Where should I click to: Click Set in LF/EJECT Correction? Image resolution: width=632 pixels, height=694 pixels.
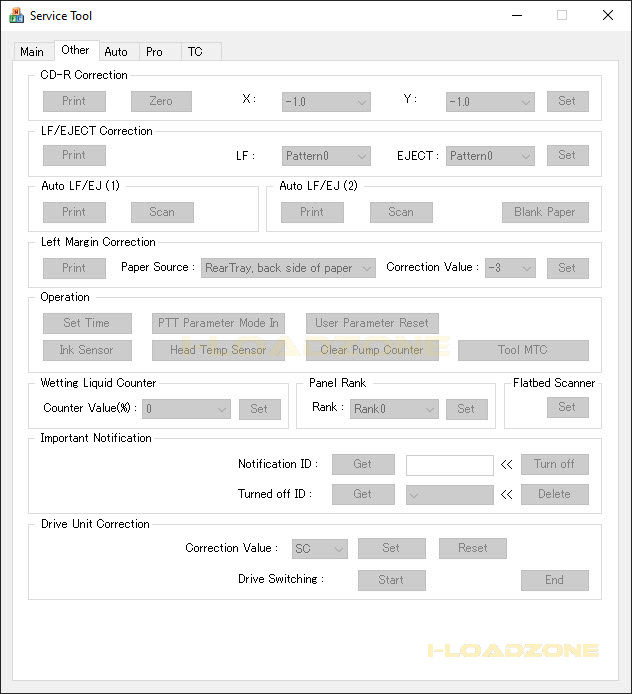click(x=568, y=155)
